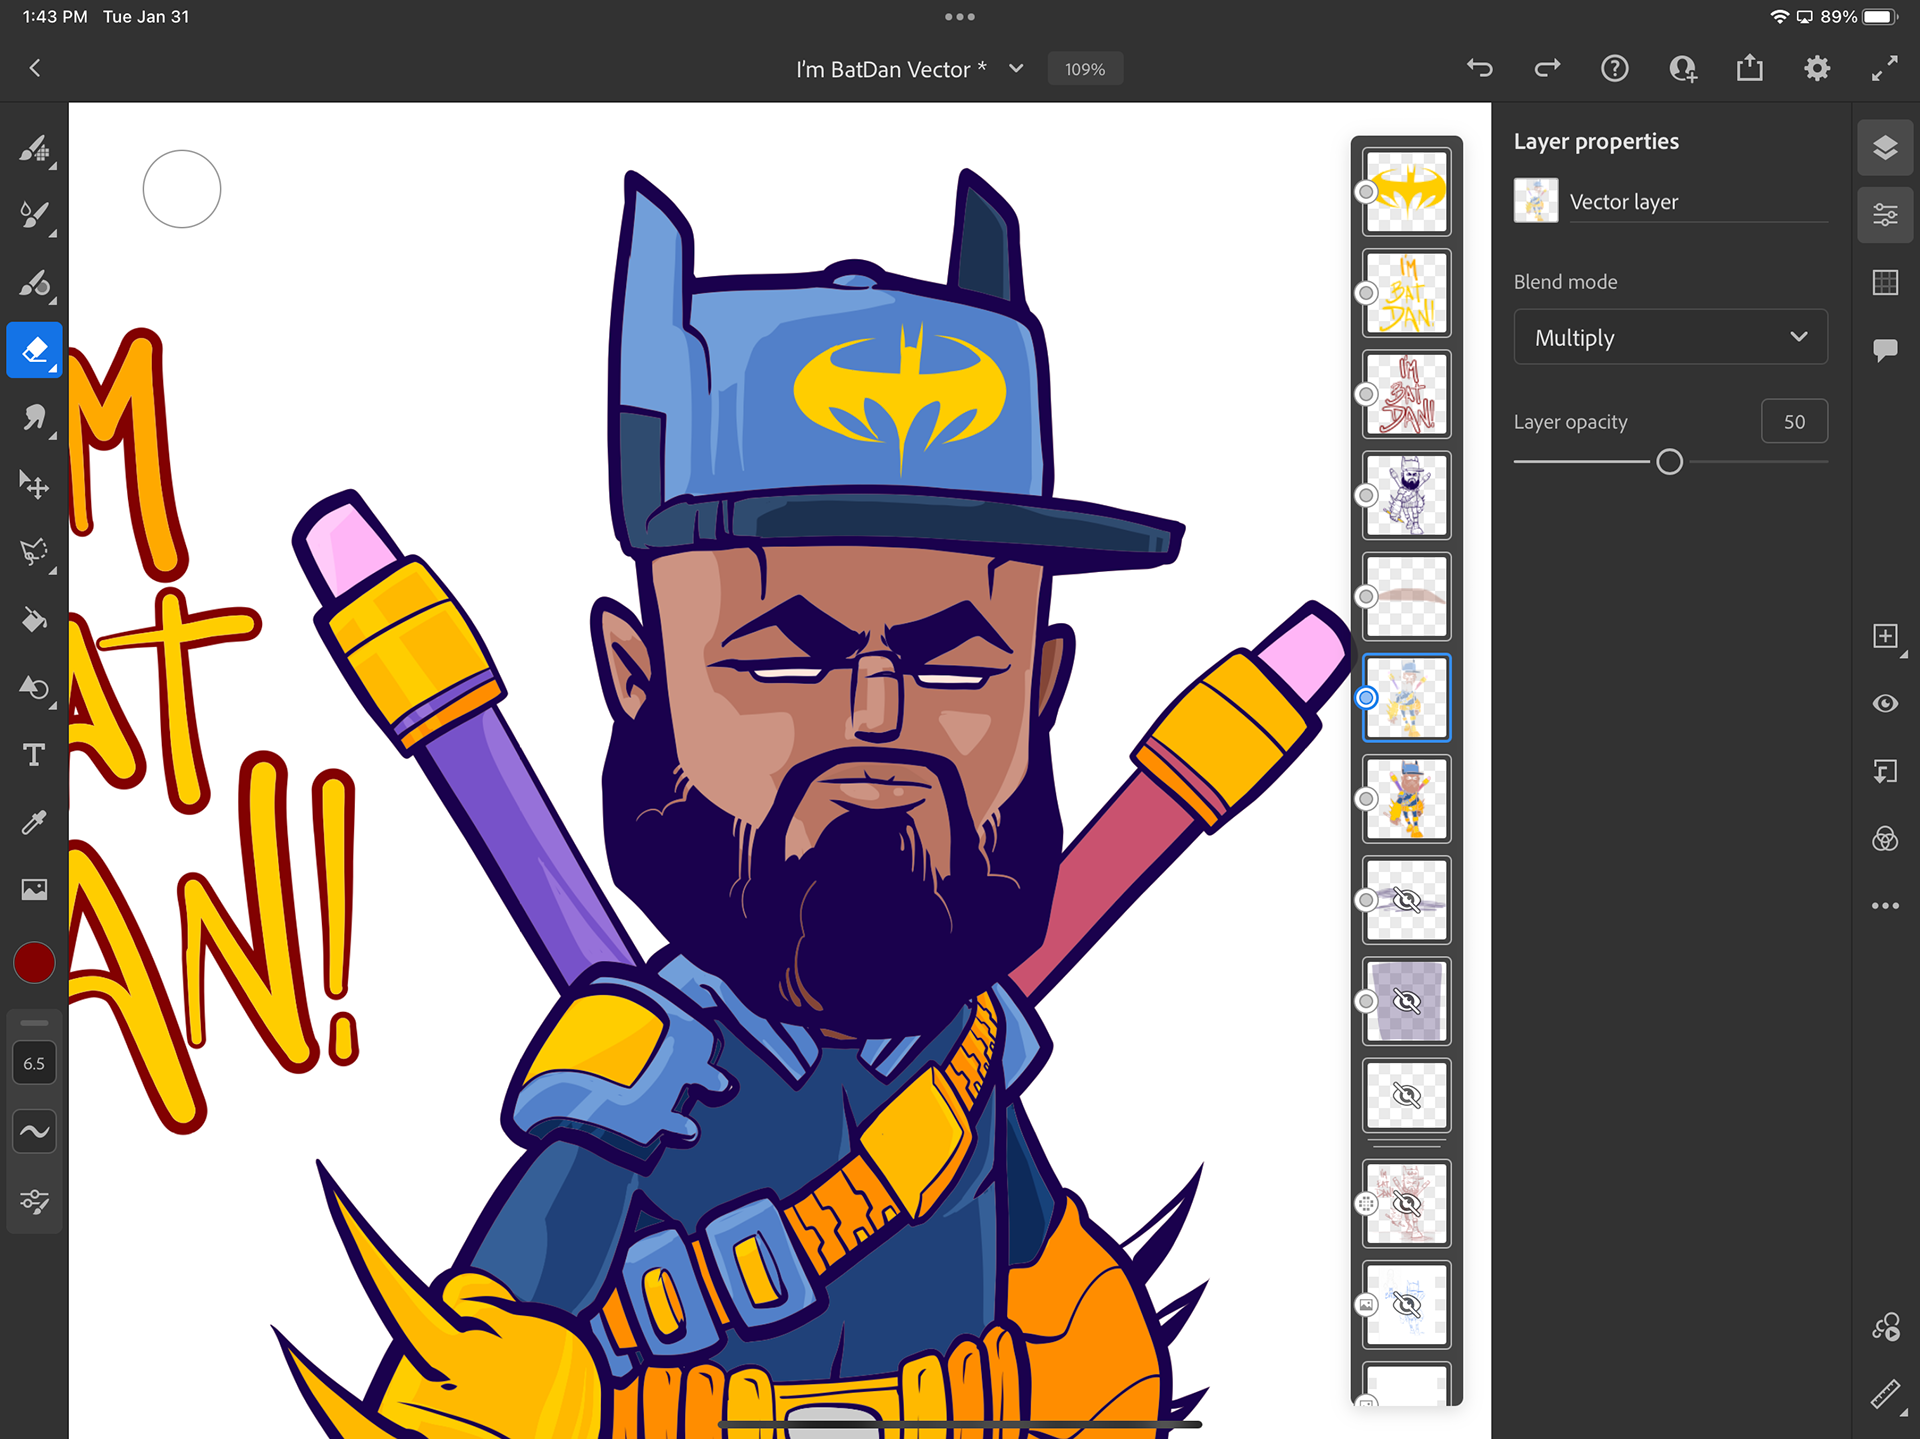Toggle the ruler drawing aid

click(x=1885, y=1394)
